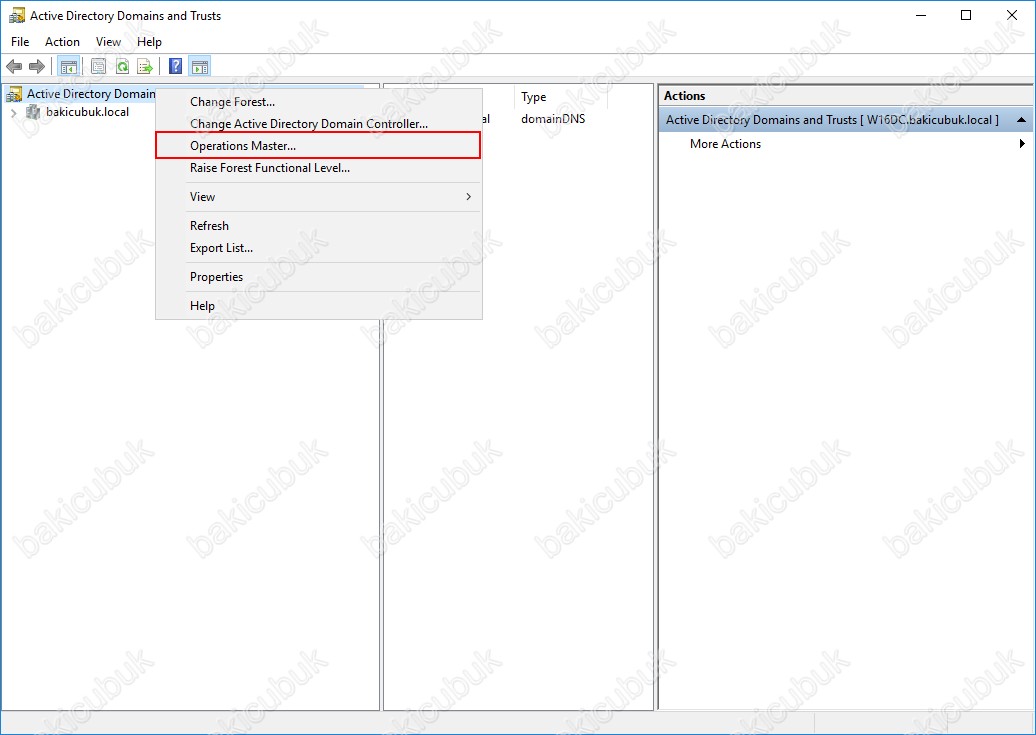Choose Export List... from context menu
The width and height of the screenshot is (1036, 735).
click(x=318, y=248)
